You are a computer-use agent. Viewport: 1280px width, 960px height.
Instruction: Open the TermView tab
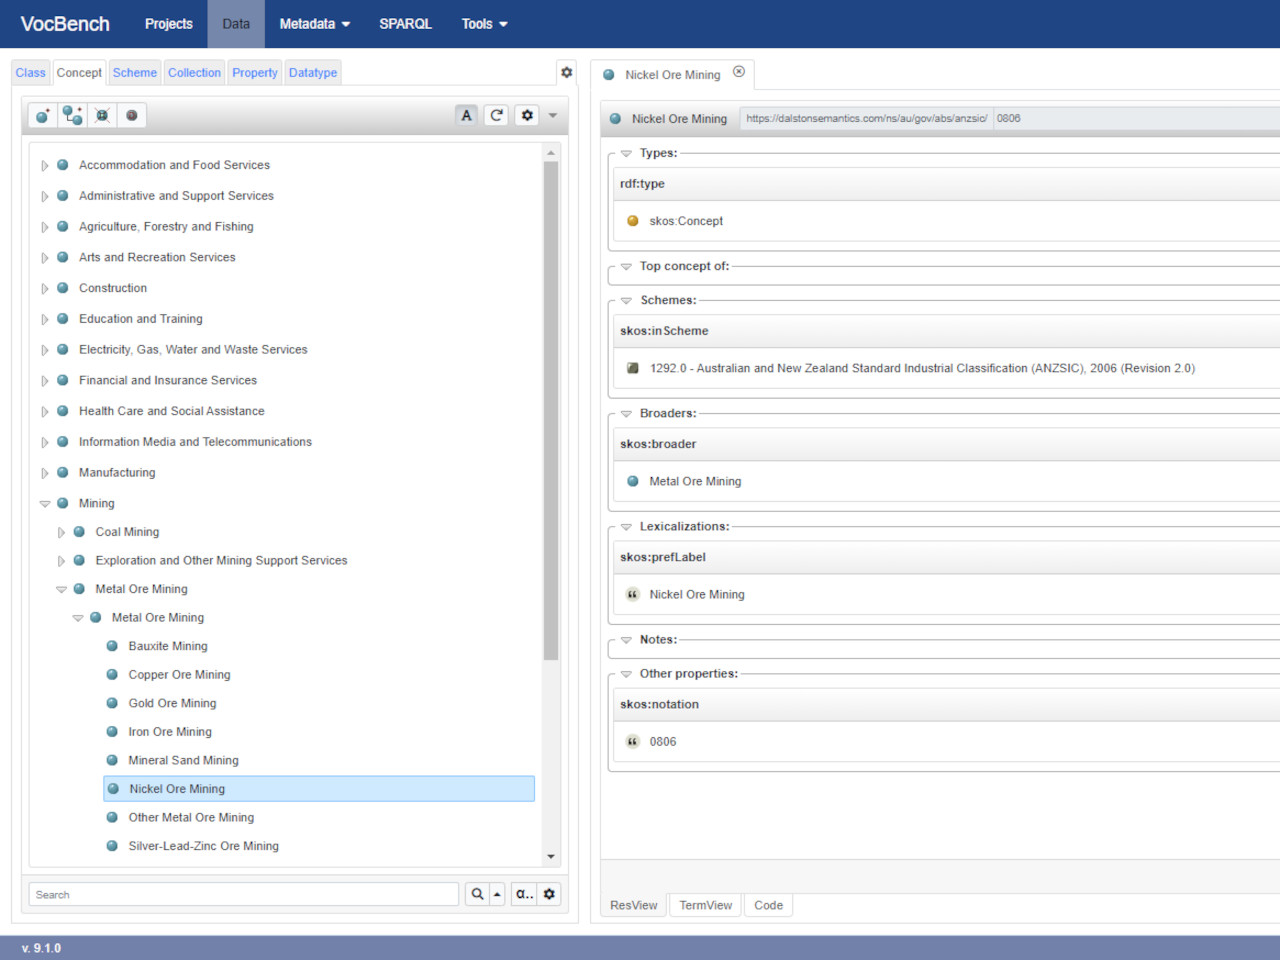[x=705, y=906]
